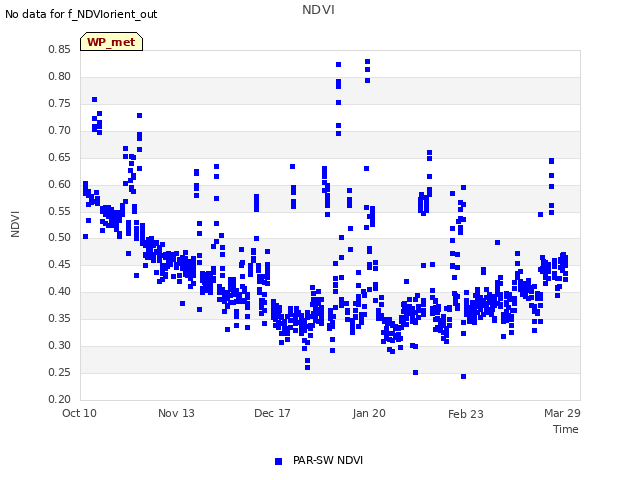Click the Oct 10 x-axis label

(x=80, y=413)
